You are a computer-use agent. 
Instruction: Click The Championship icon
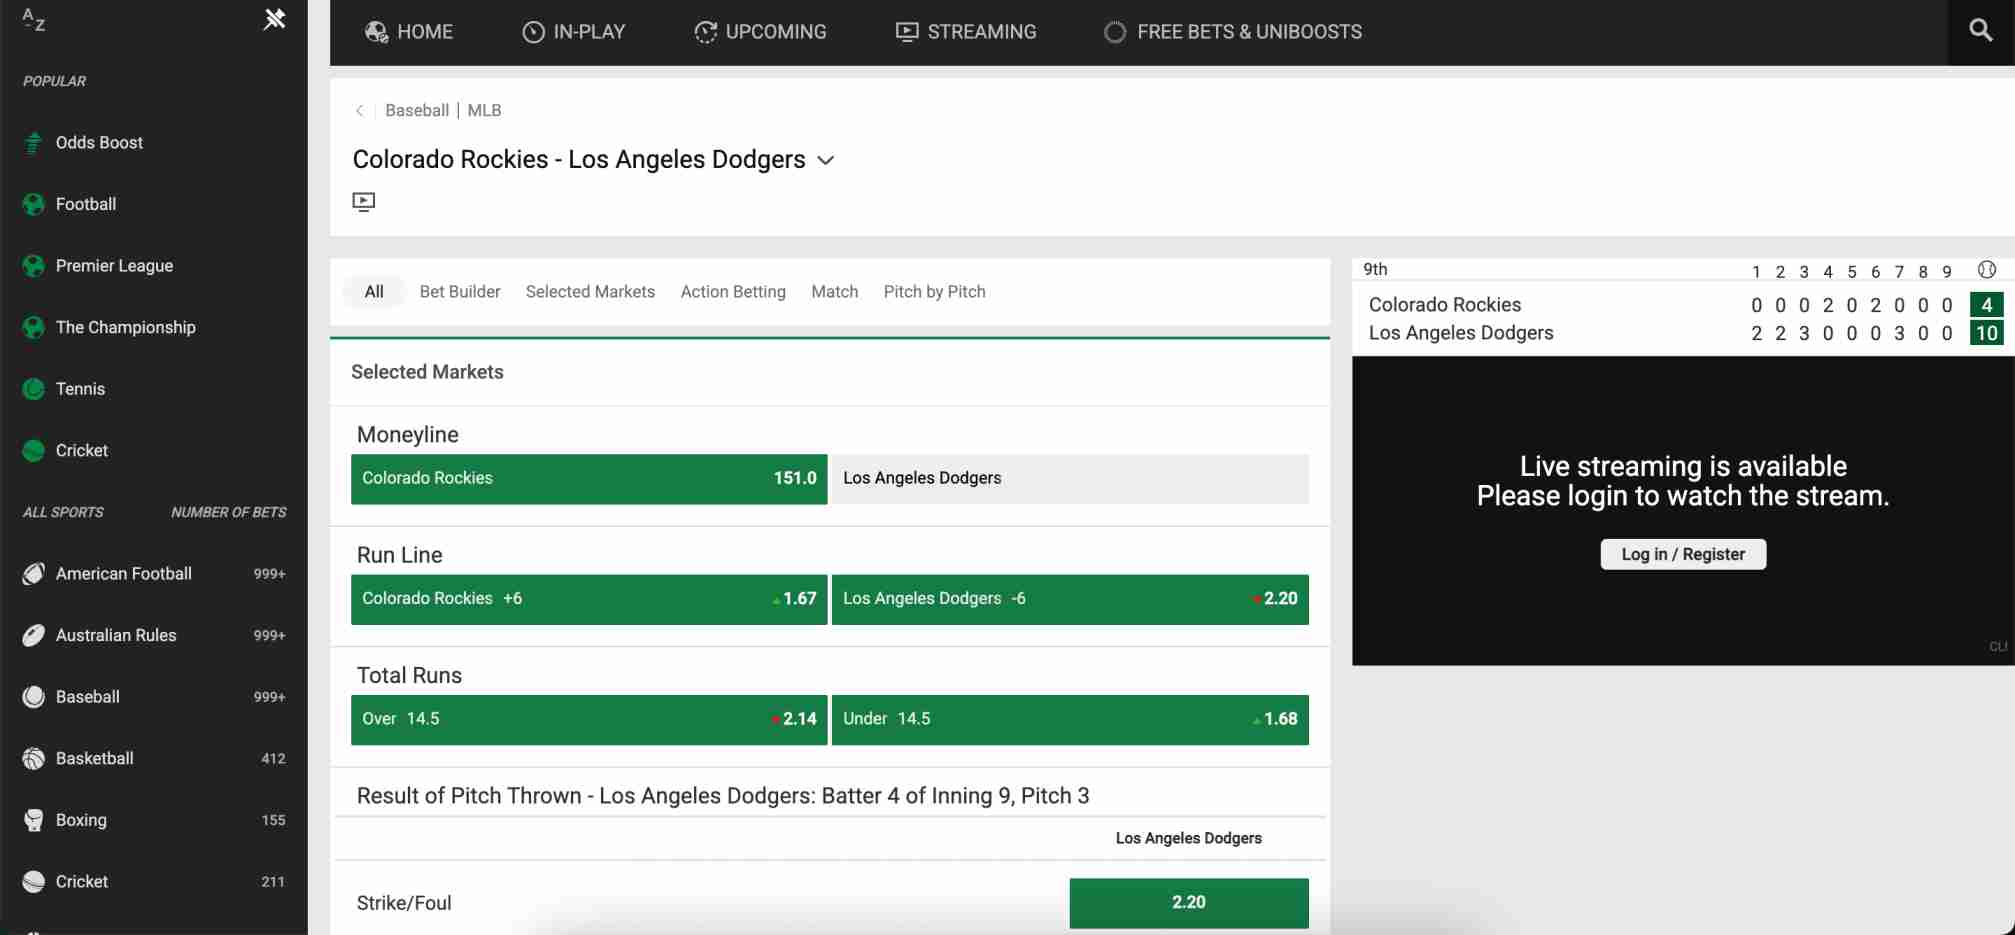tap(33, 327)
